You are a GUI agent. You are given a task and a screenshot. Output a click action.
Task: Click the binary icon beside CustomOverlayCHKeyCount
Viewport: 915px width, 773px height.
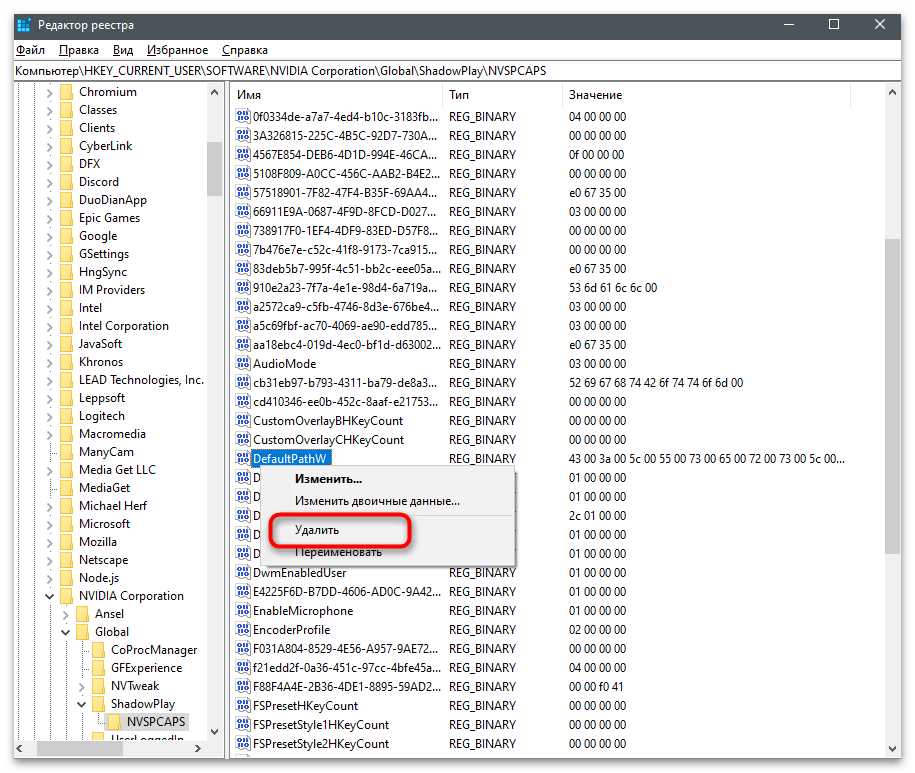(243, 439)
